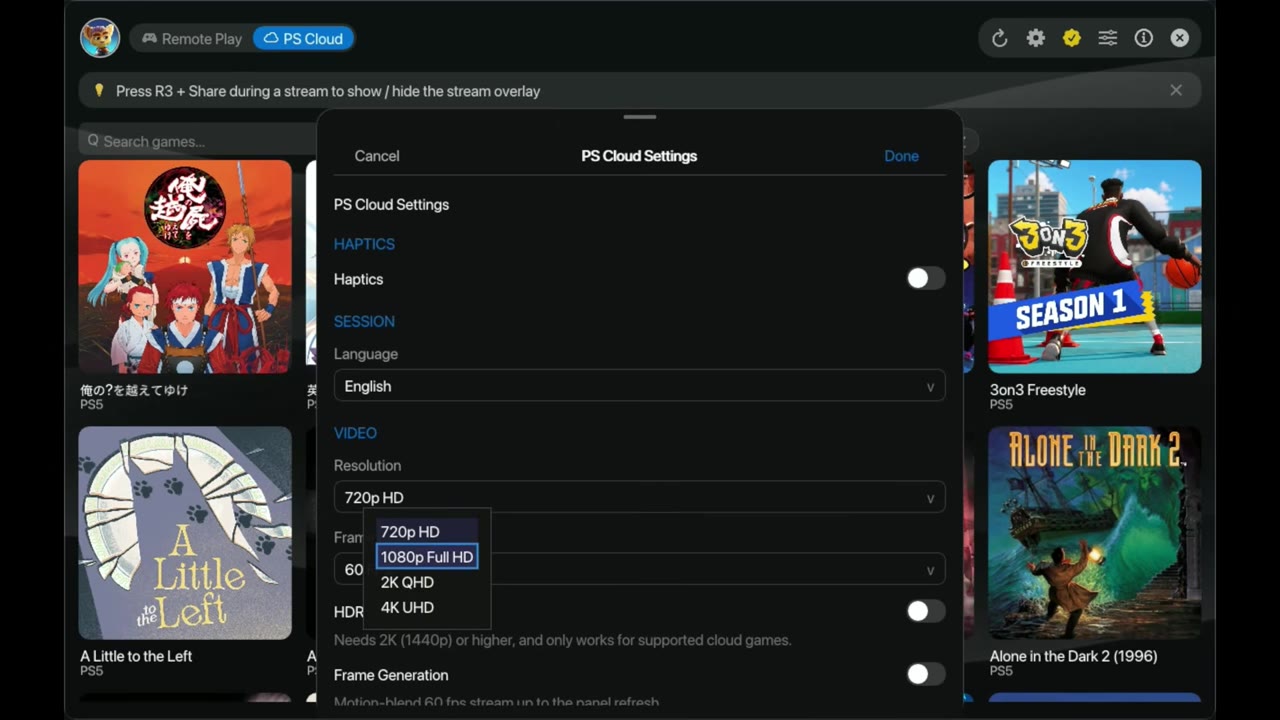Click the "Alone in the Dark 2 (1996)" title

1073,656
